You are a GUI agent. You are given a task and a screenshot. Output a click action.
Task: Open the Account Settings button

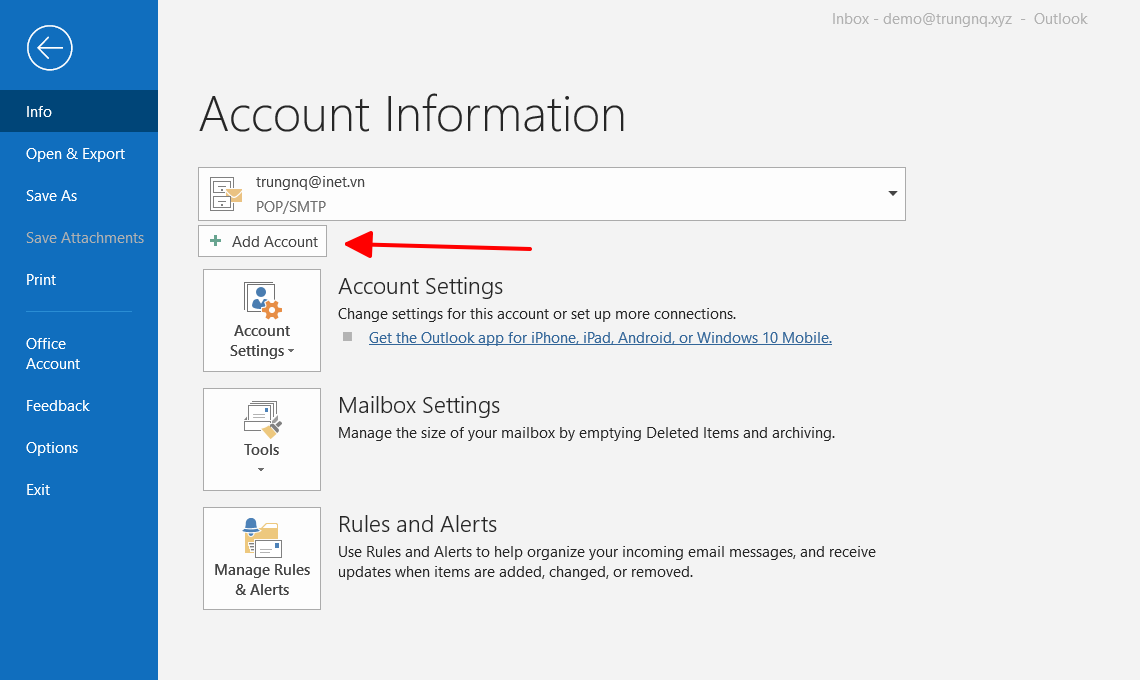pyautogui.click(x=262, y=321)
